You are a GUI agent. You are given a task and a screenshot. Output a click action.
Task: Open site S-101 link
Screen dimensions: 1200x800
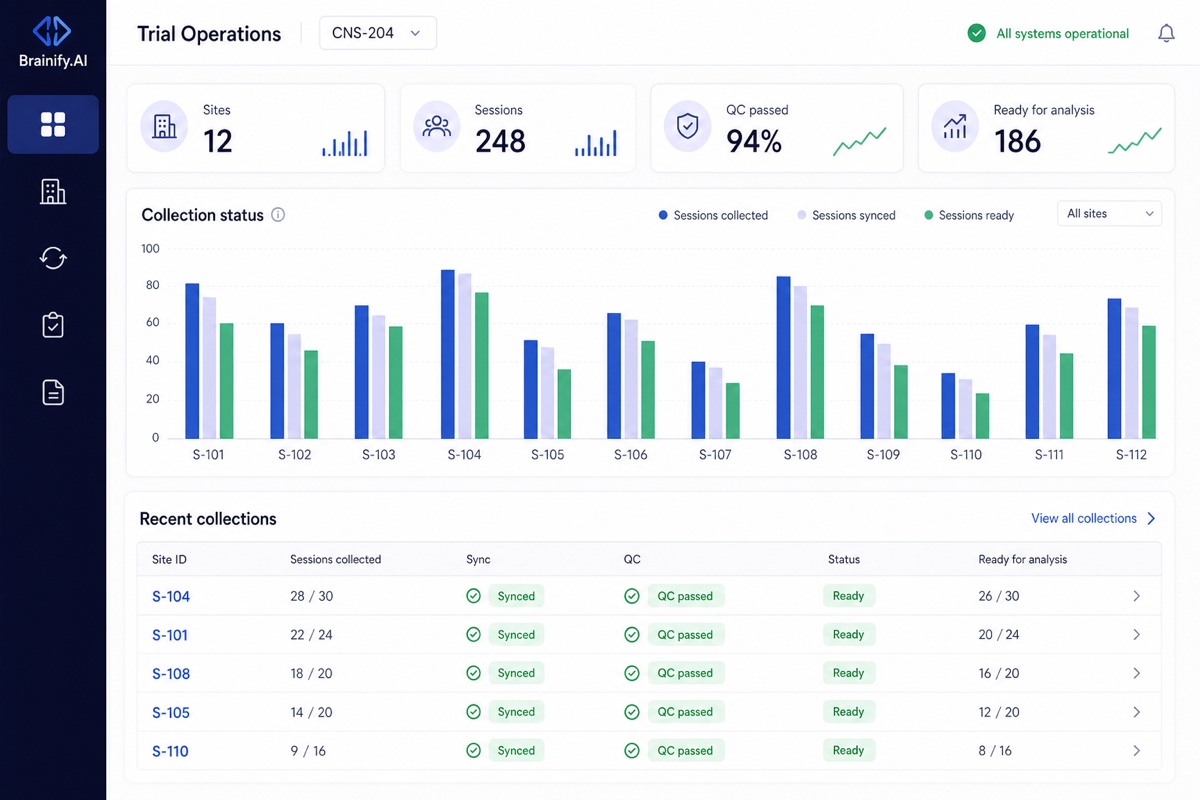tap(170, 635)
